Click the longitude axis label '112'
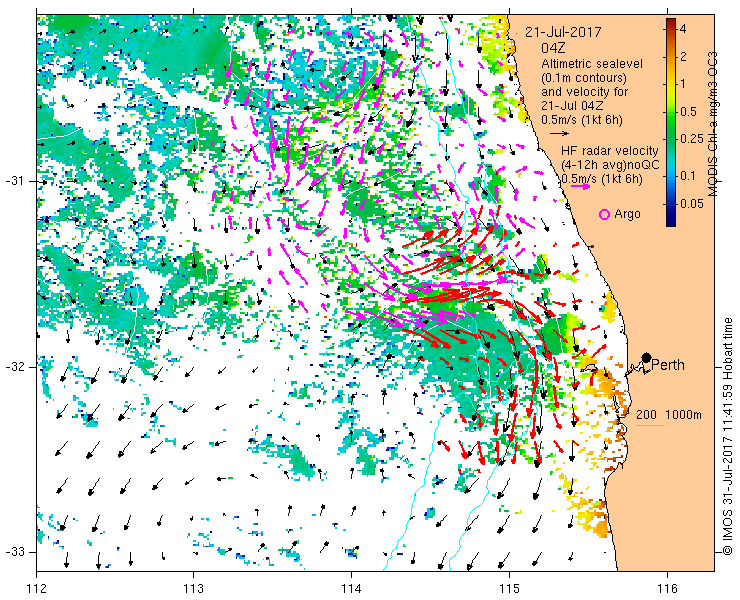 (37, 589)
